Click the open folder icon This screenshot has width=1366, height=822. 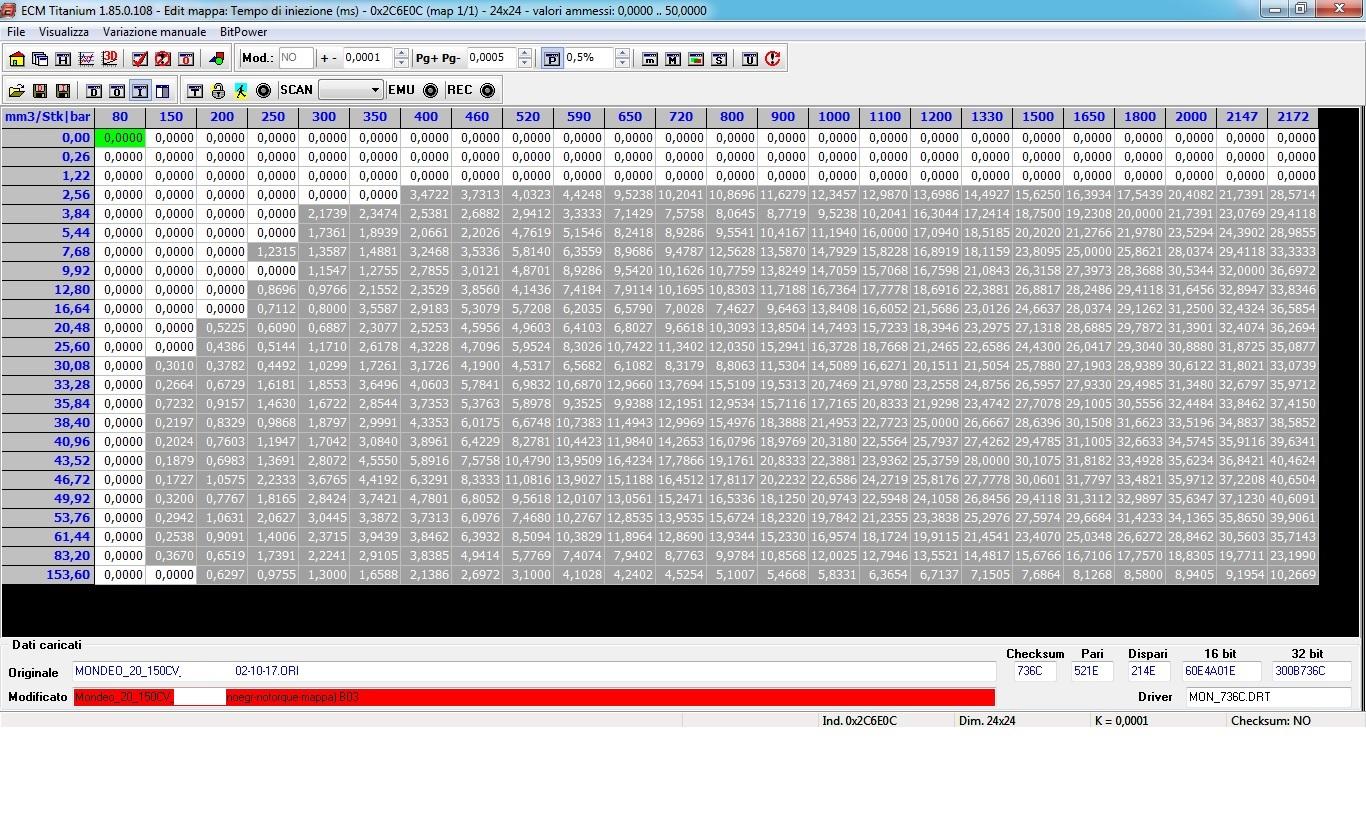(17, 91)
